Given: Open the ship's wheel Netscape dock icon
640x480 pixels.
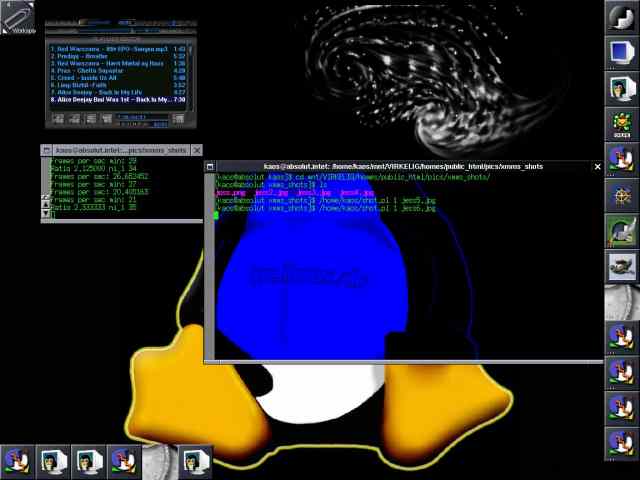Looking at the screenshot, I should (622, 196).
